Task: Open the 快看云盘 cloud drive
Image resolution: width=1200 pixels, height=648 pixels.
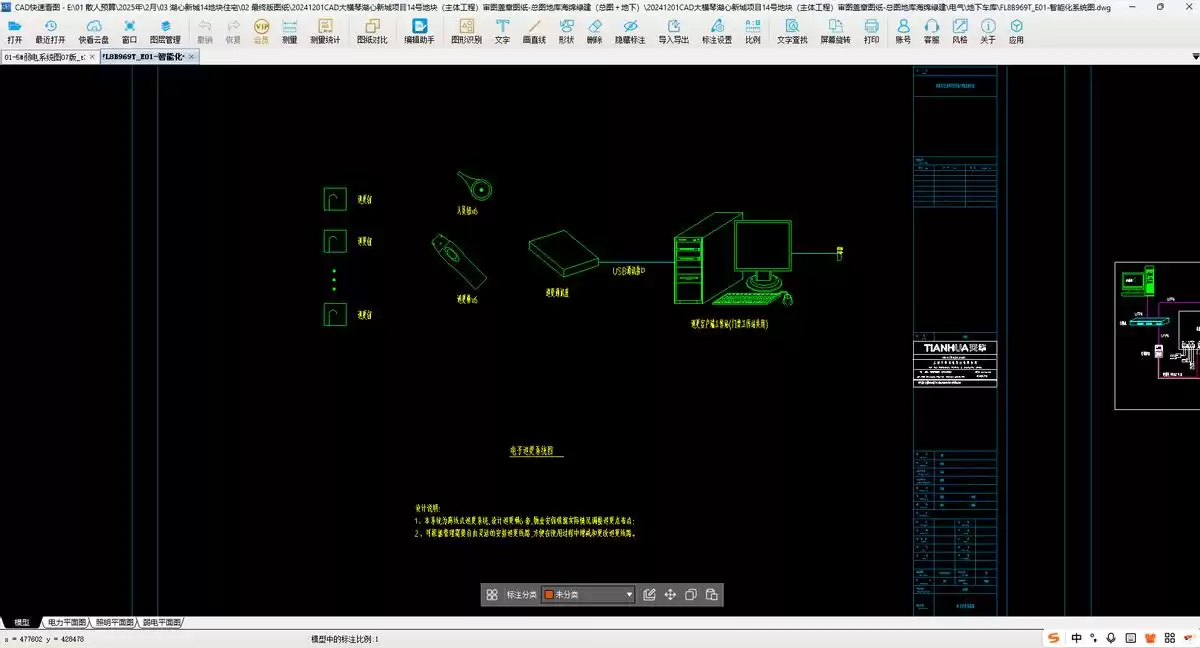Action: pyautogui.click(x=94, y=31)
